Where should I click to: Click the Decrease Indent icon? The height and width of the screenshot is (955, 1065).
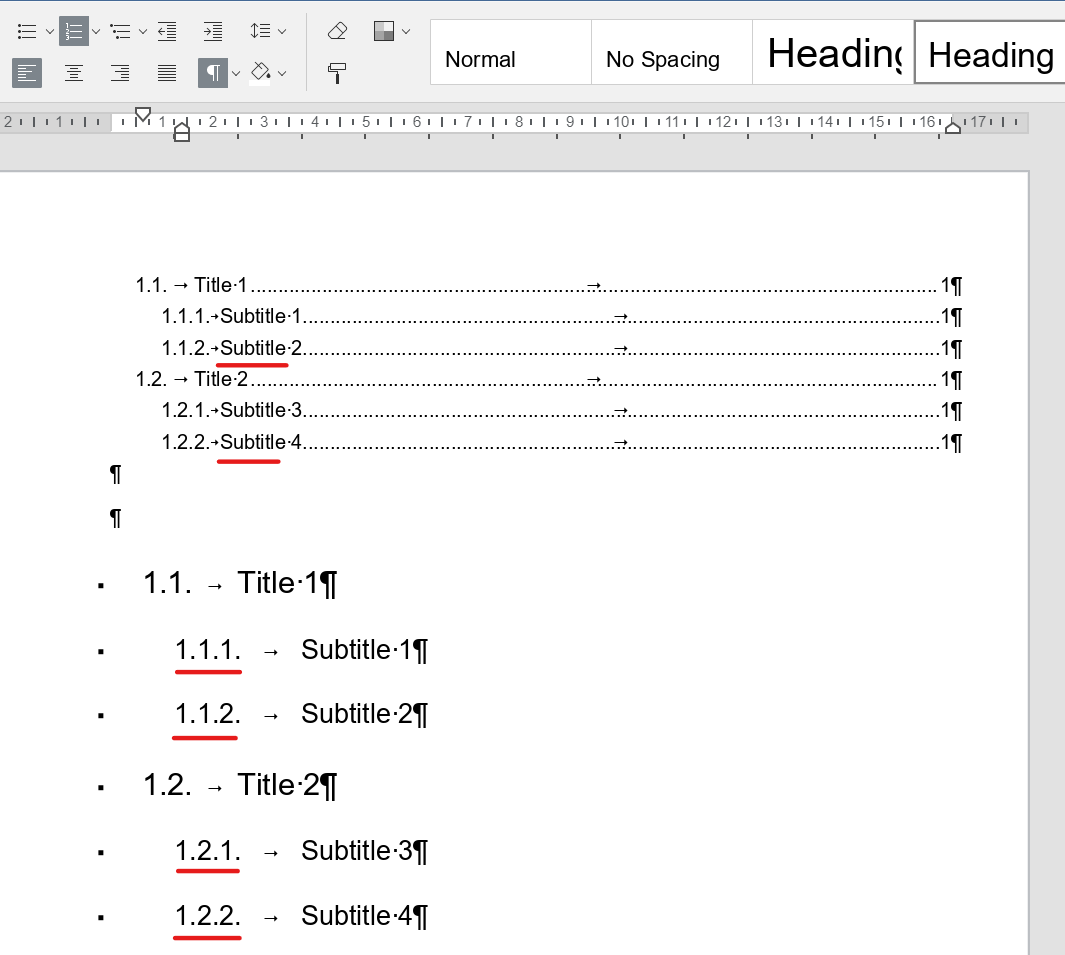click(x=167, y=31)
